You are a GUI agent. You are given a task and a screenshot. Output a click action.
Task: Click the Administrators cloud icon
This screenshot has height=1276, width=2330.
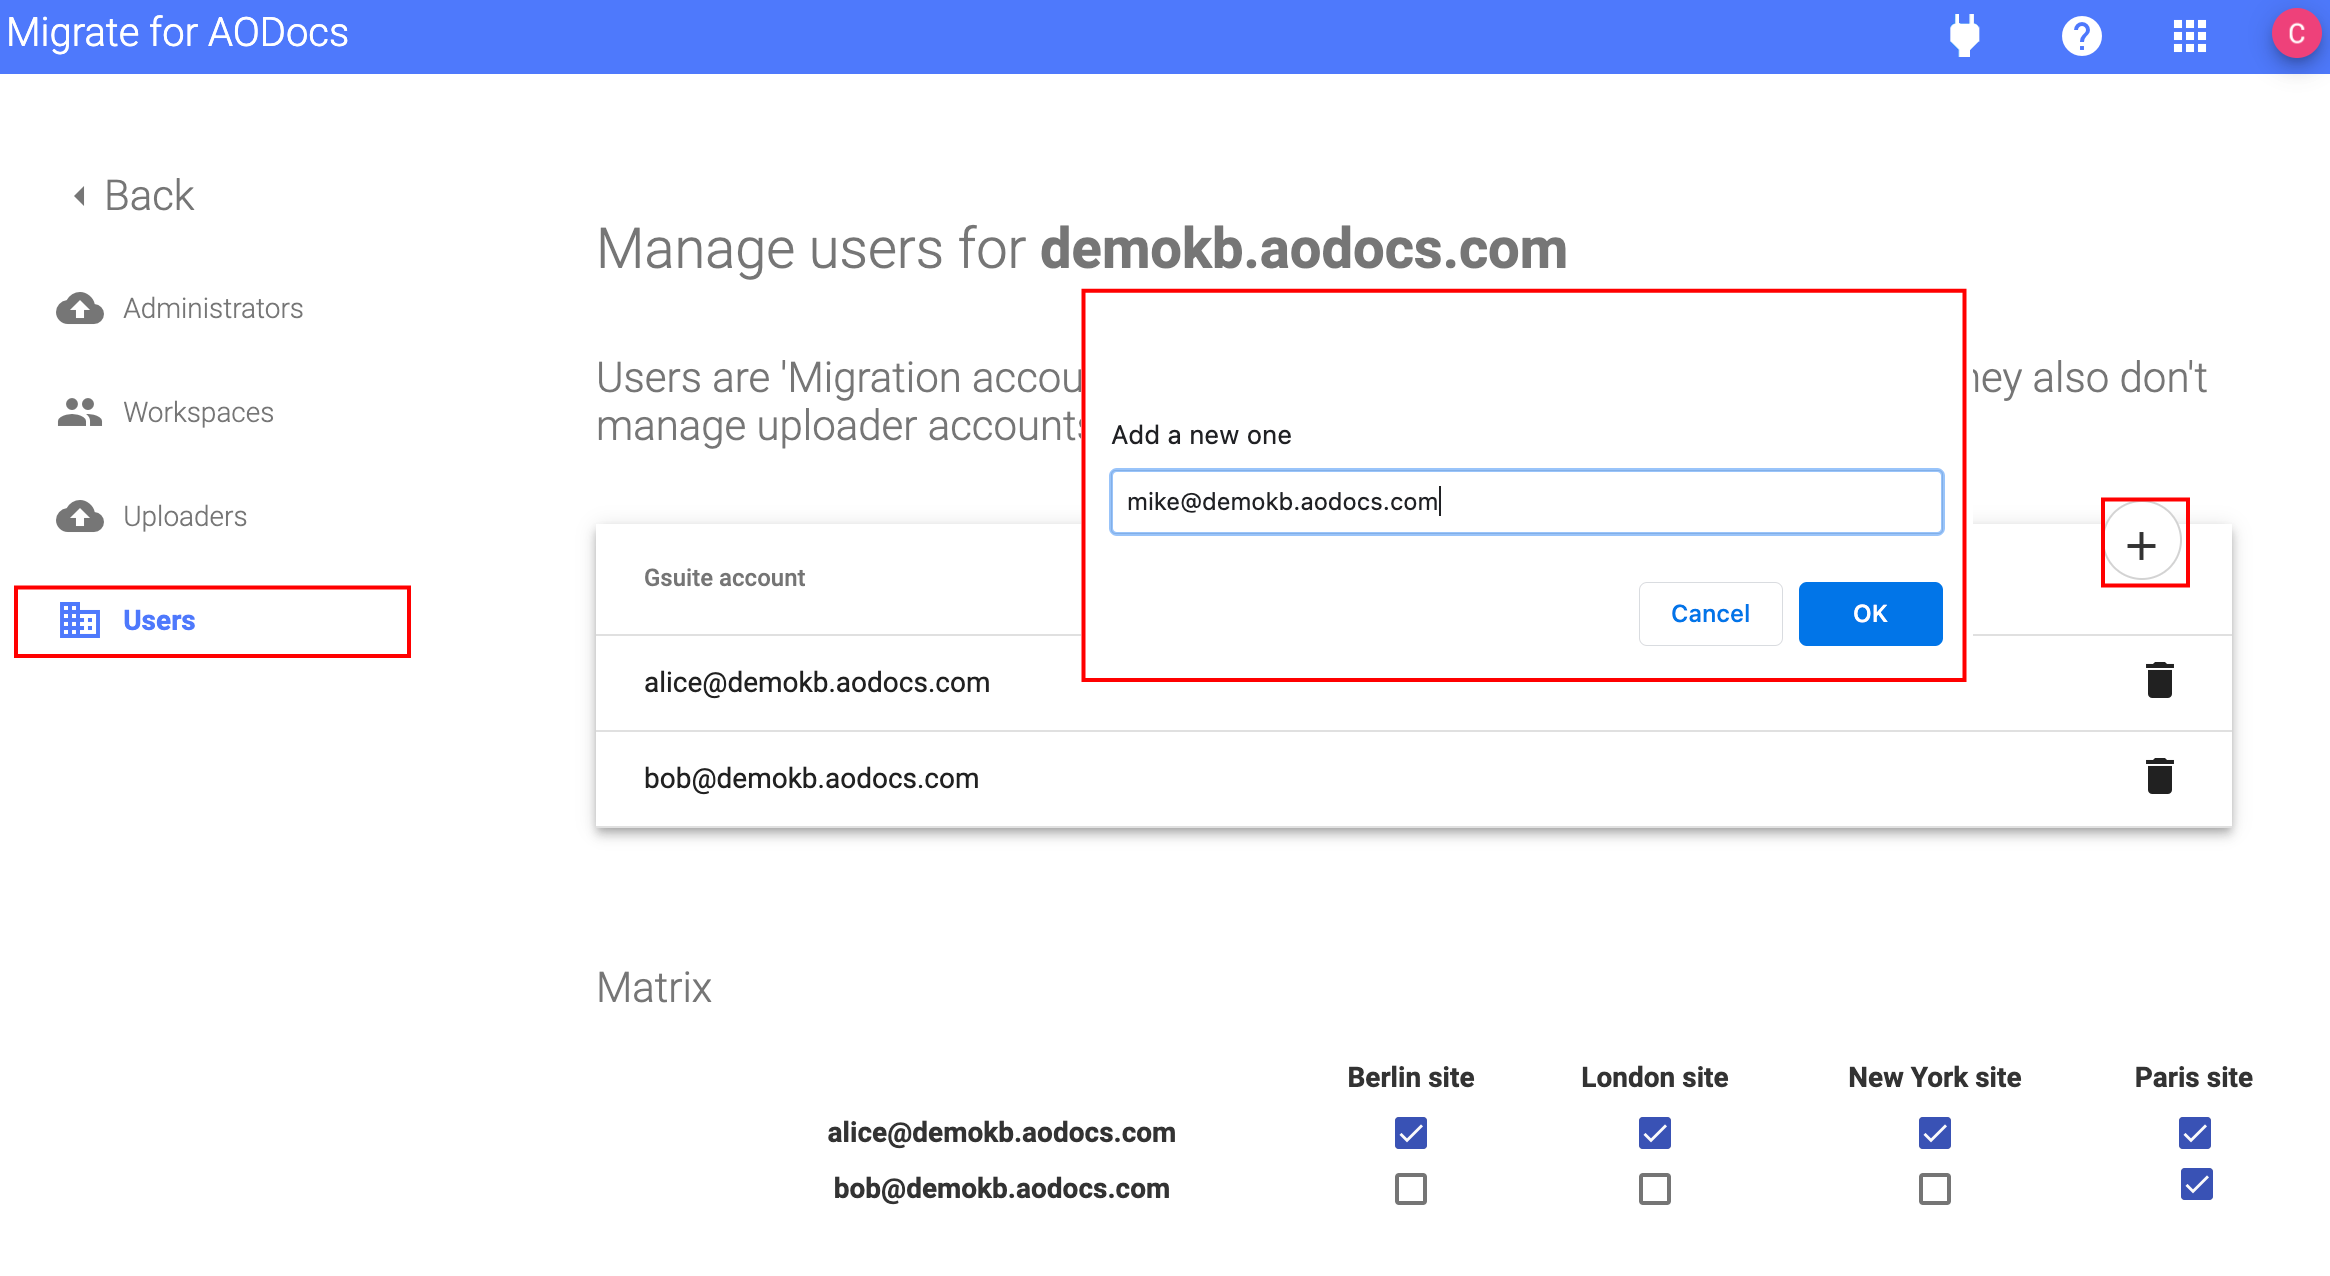click(80, 309)
